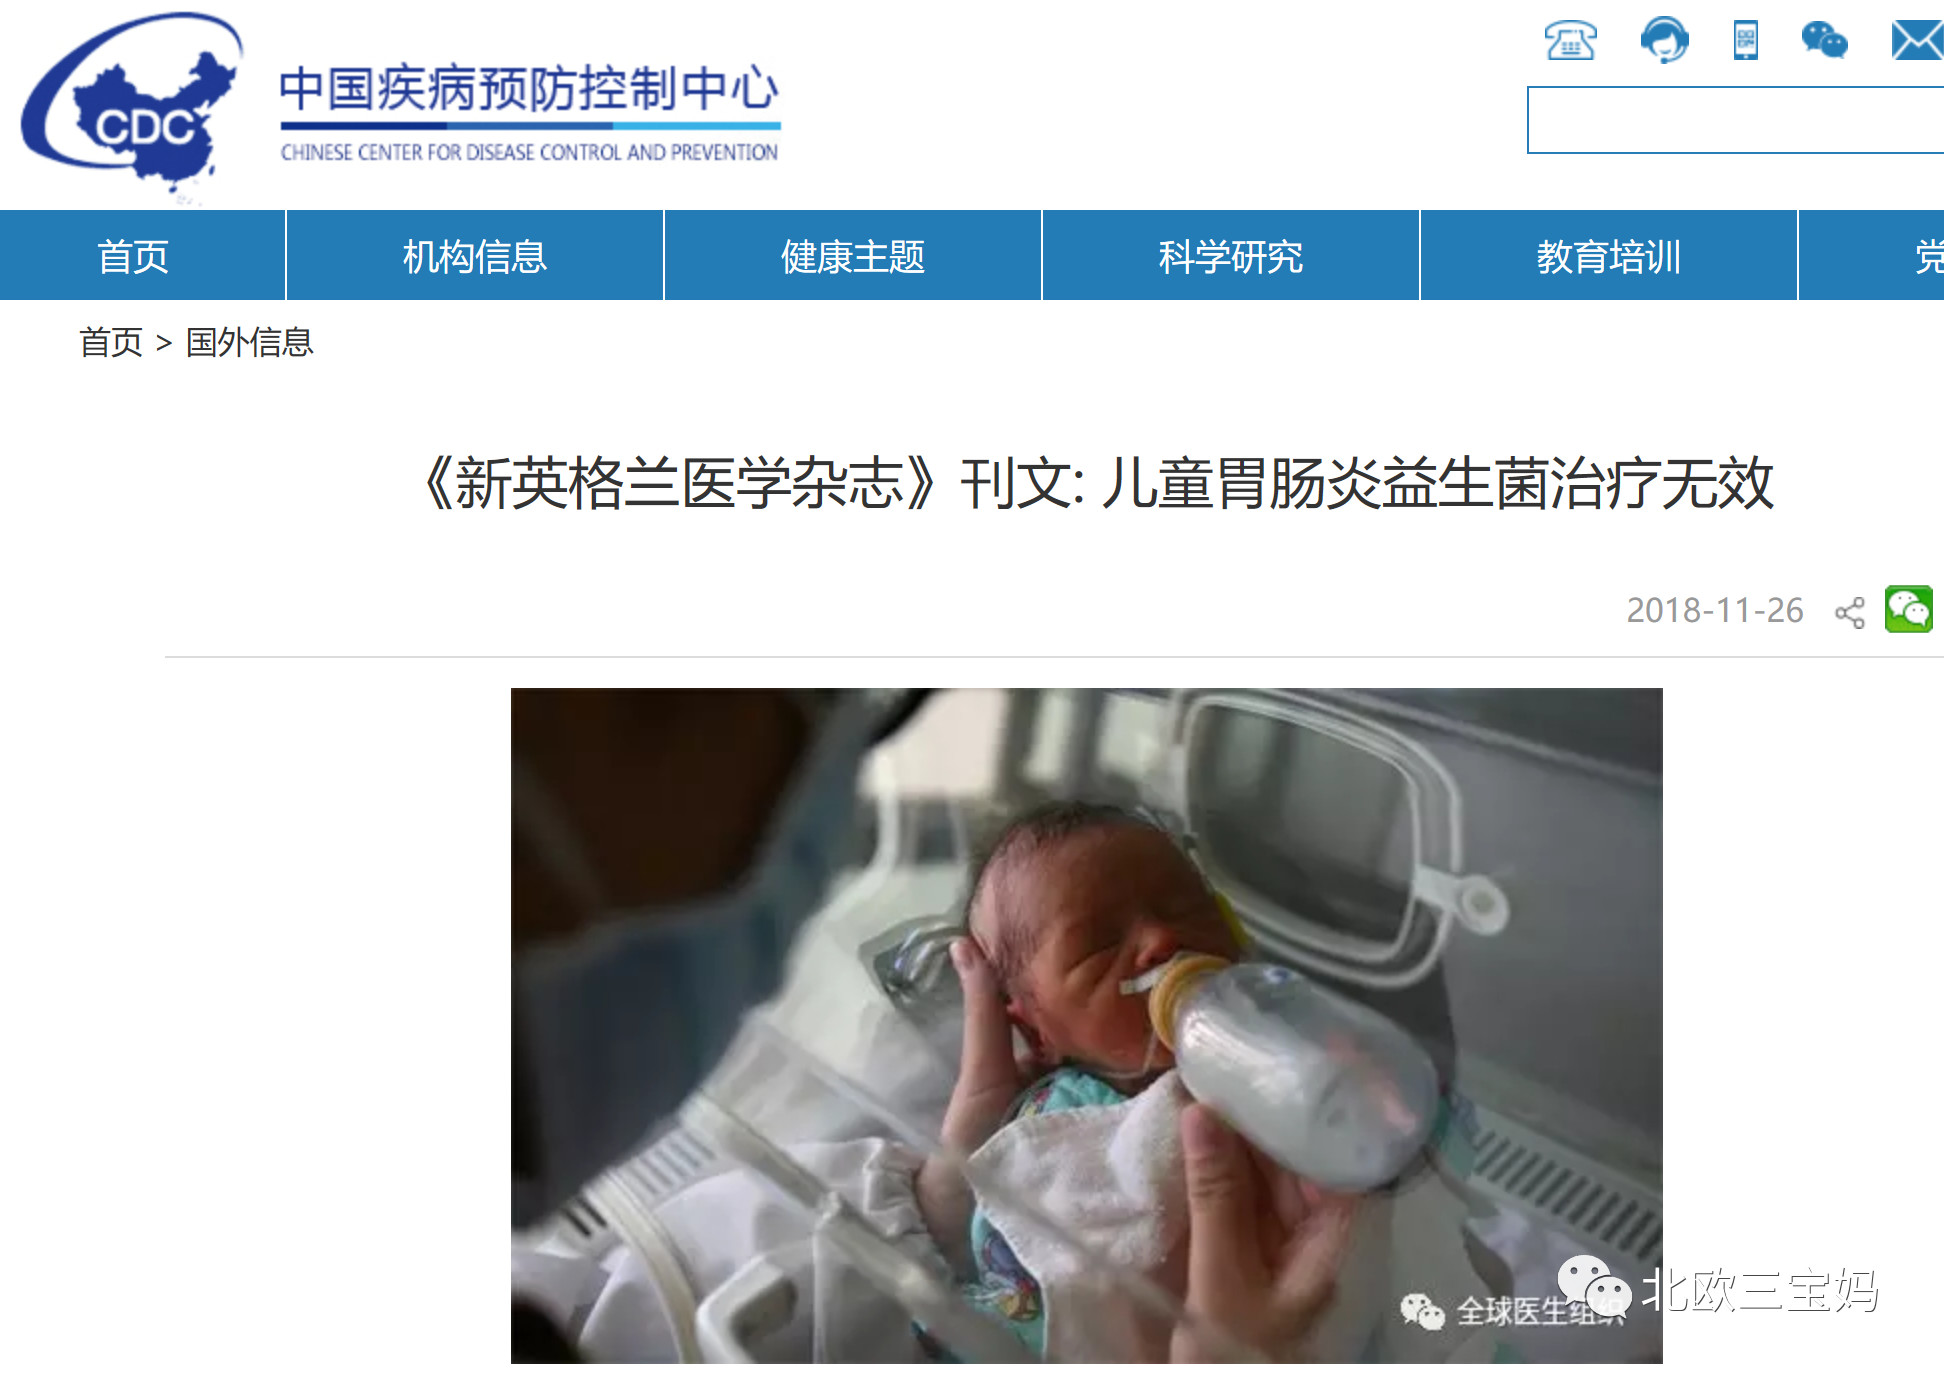Select the 健康主题 menu item
The image size is (1944, 1376).
[x=853, y=256]
